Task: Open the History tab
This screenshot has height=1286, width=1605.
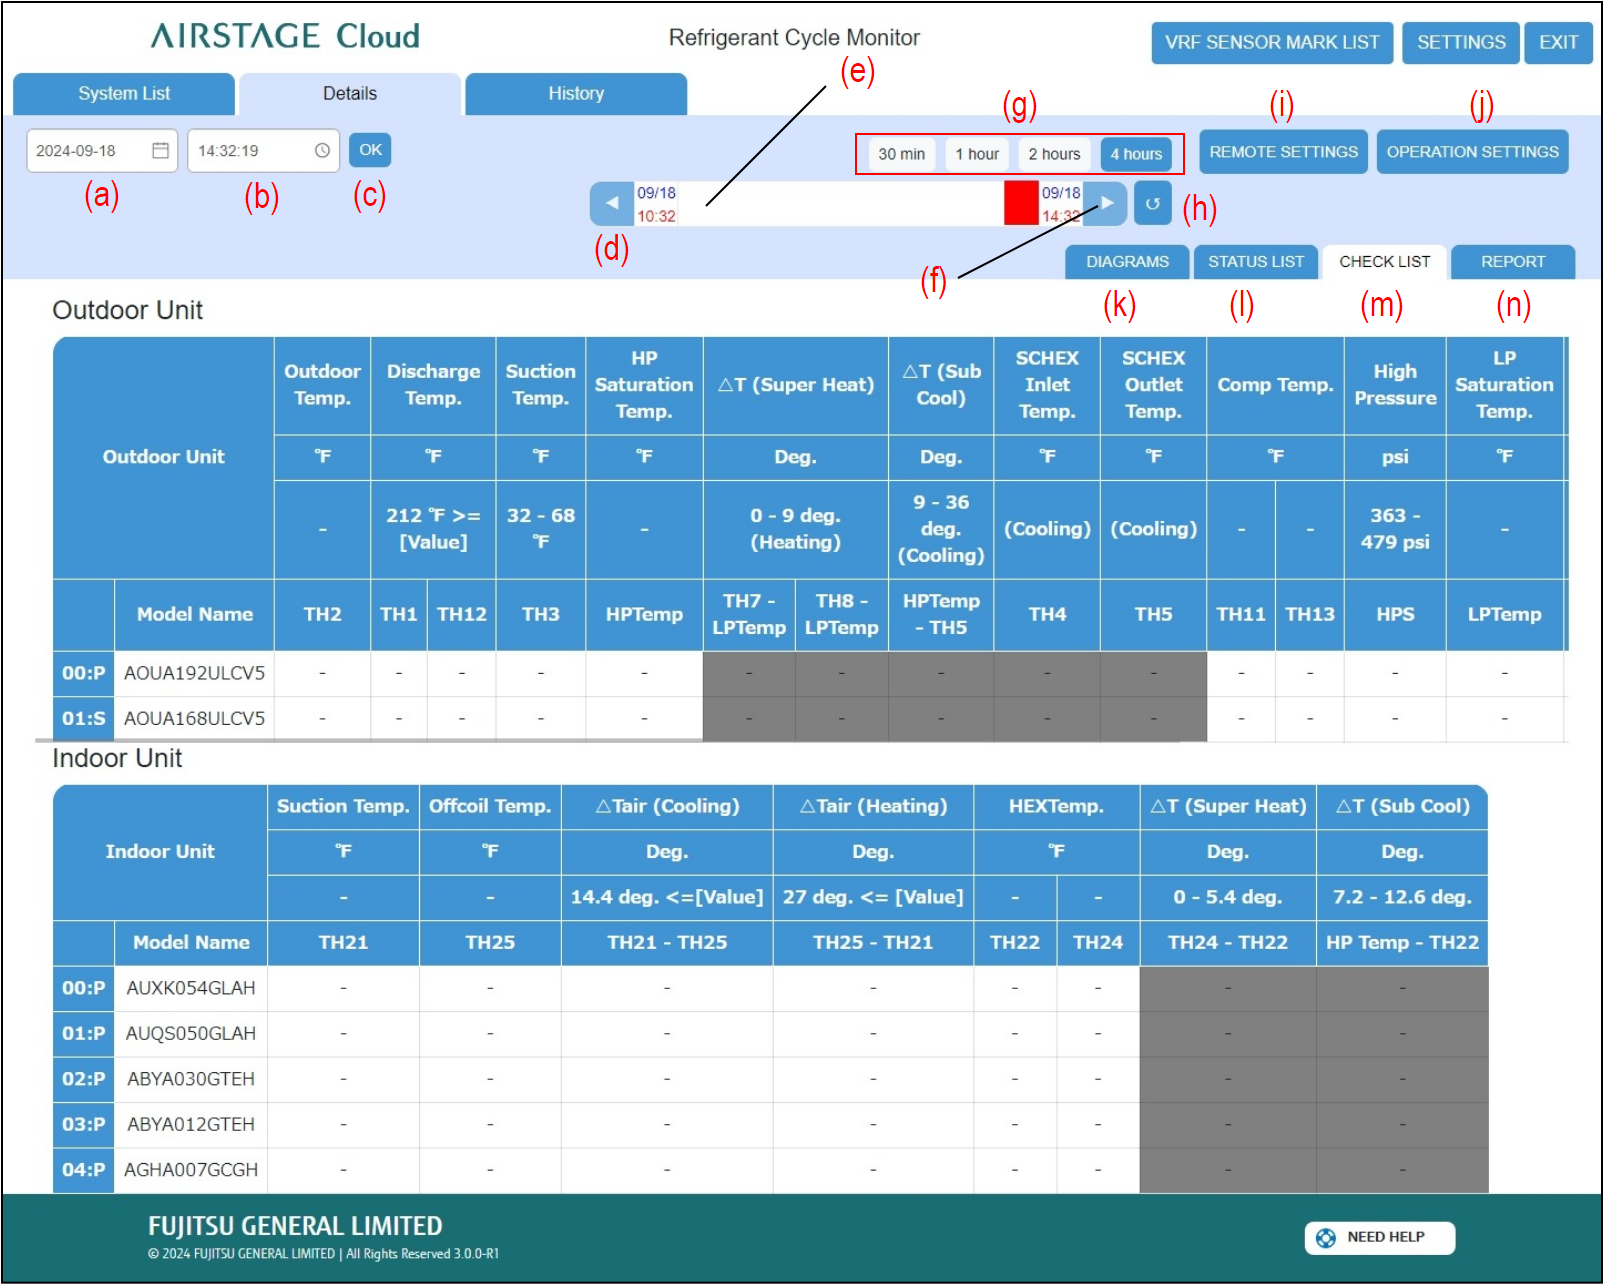Action: 576,94
